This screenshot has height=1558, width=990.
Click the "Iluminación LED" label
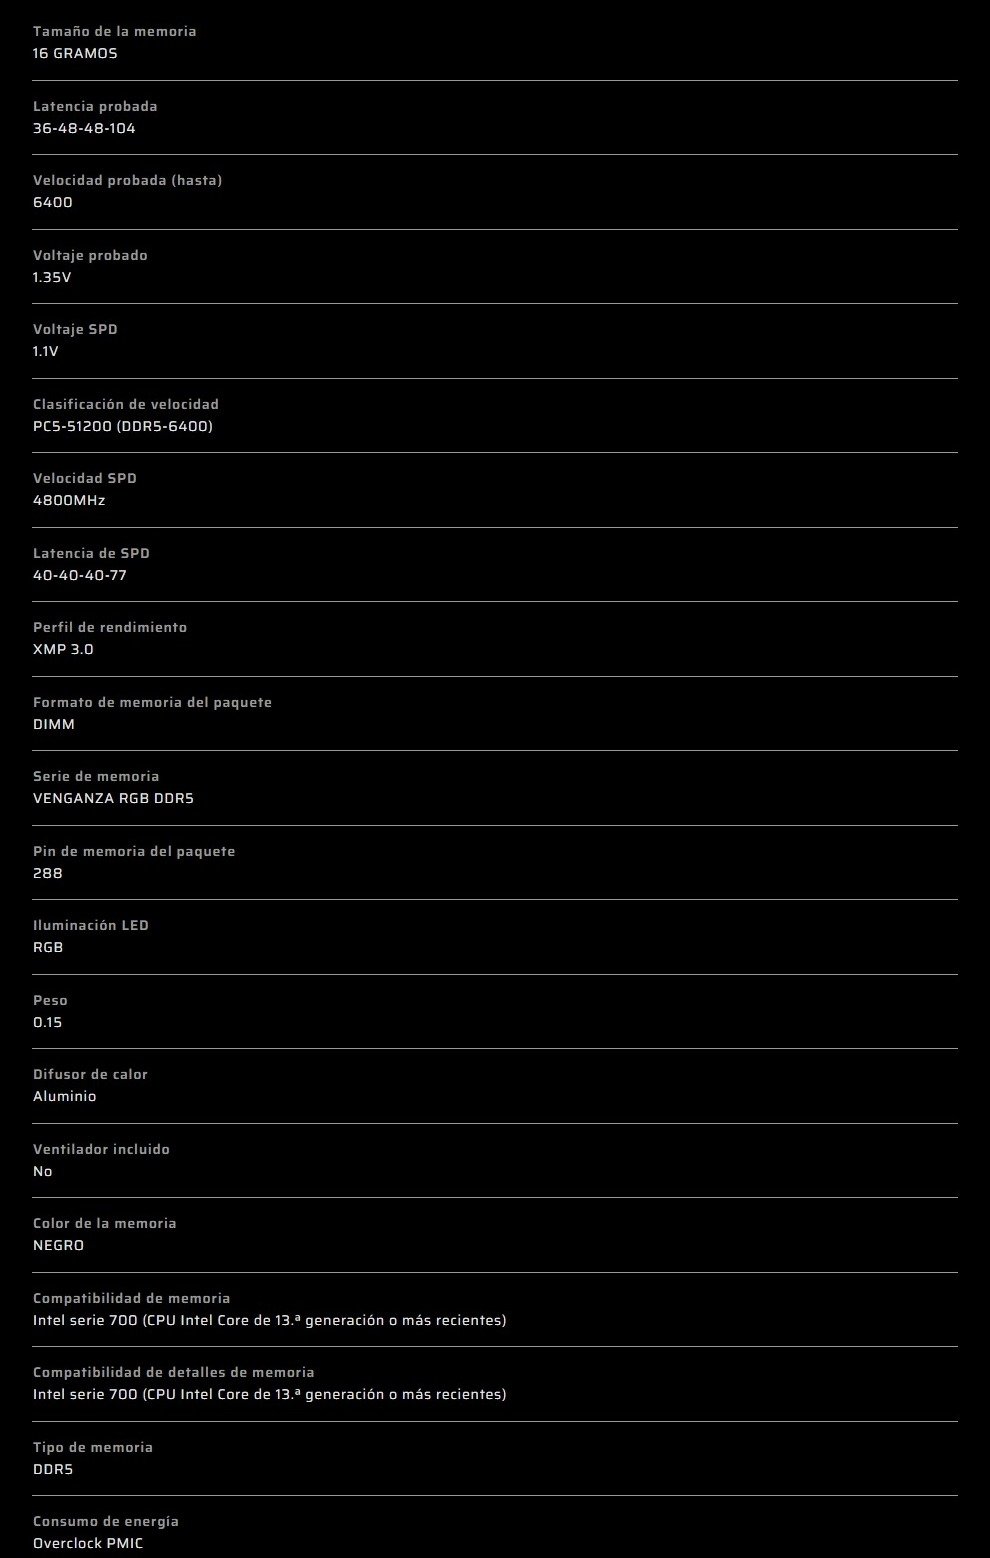(91, 925)
